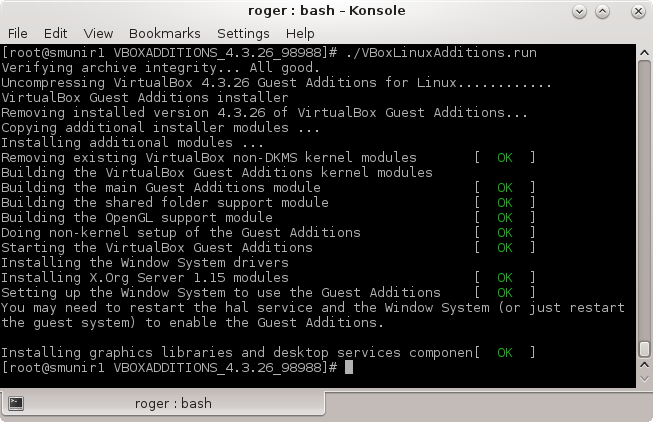Image resolution: width=653 pixels, height=422 pixels.
Task: Click 'Building the shared folder support module' text
Action: 165,202
